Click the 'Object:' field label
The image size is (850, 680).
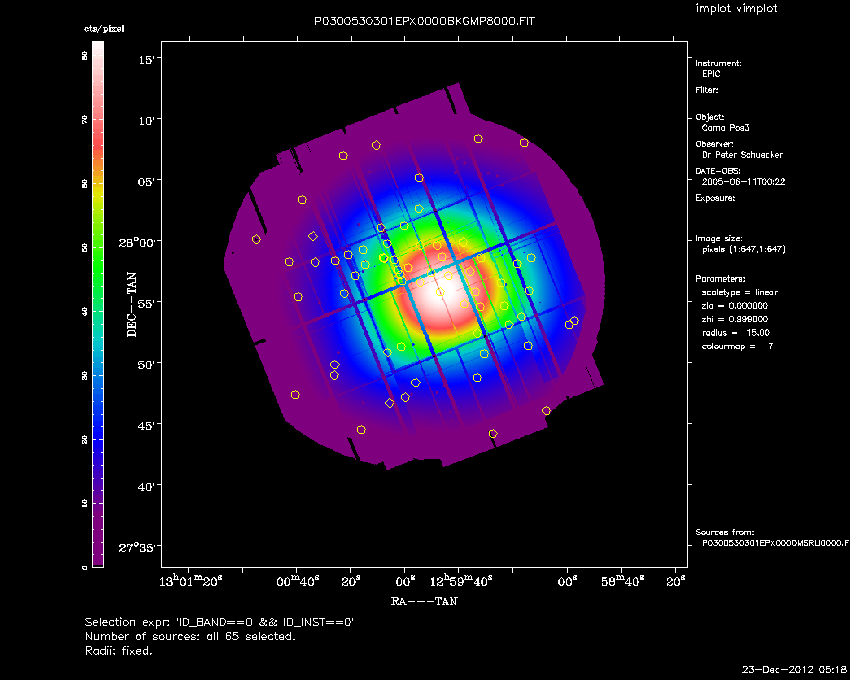[710, 117]
